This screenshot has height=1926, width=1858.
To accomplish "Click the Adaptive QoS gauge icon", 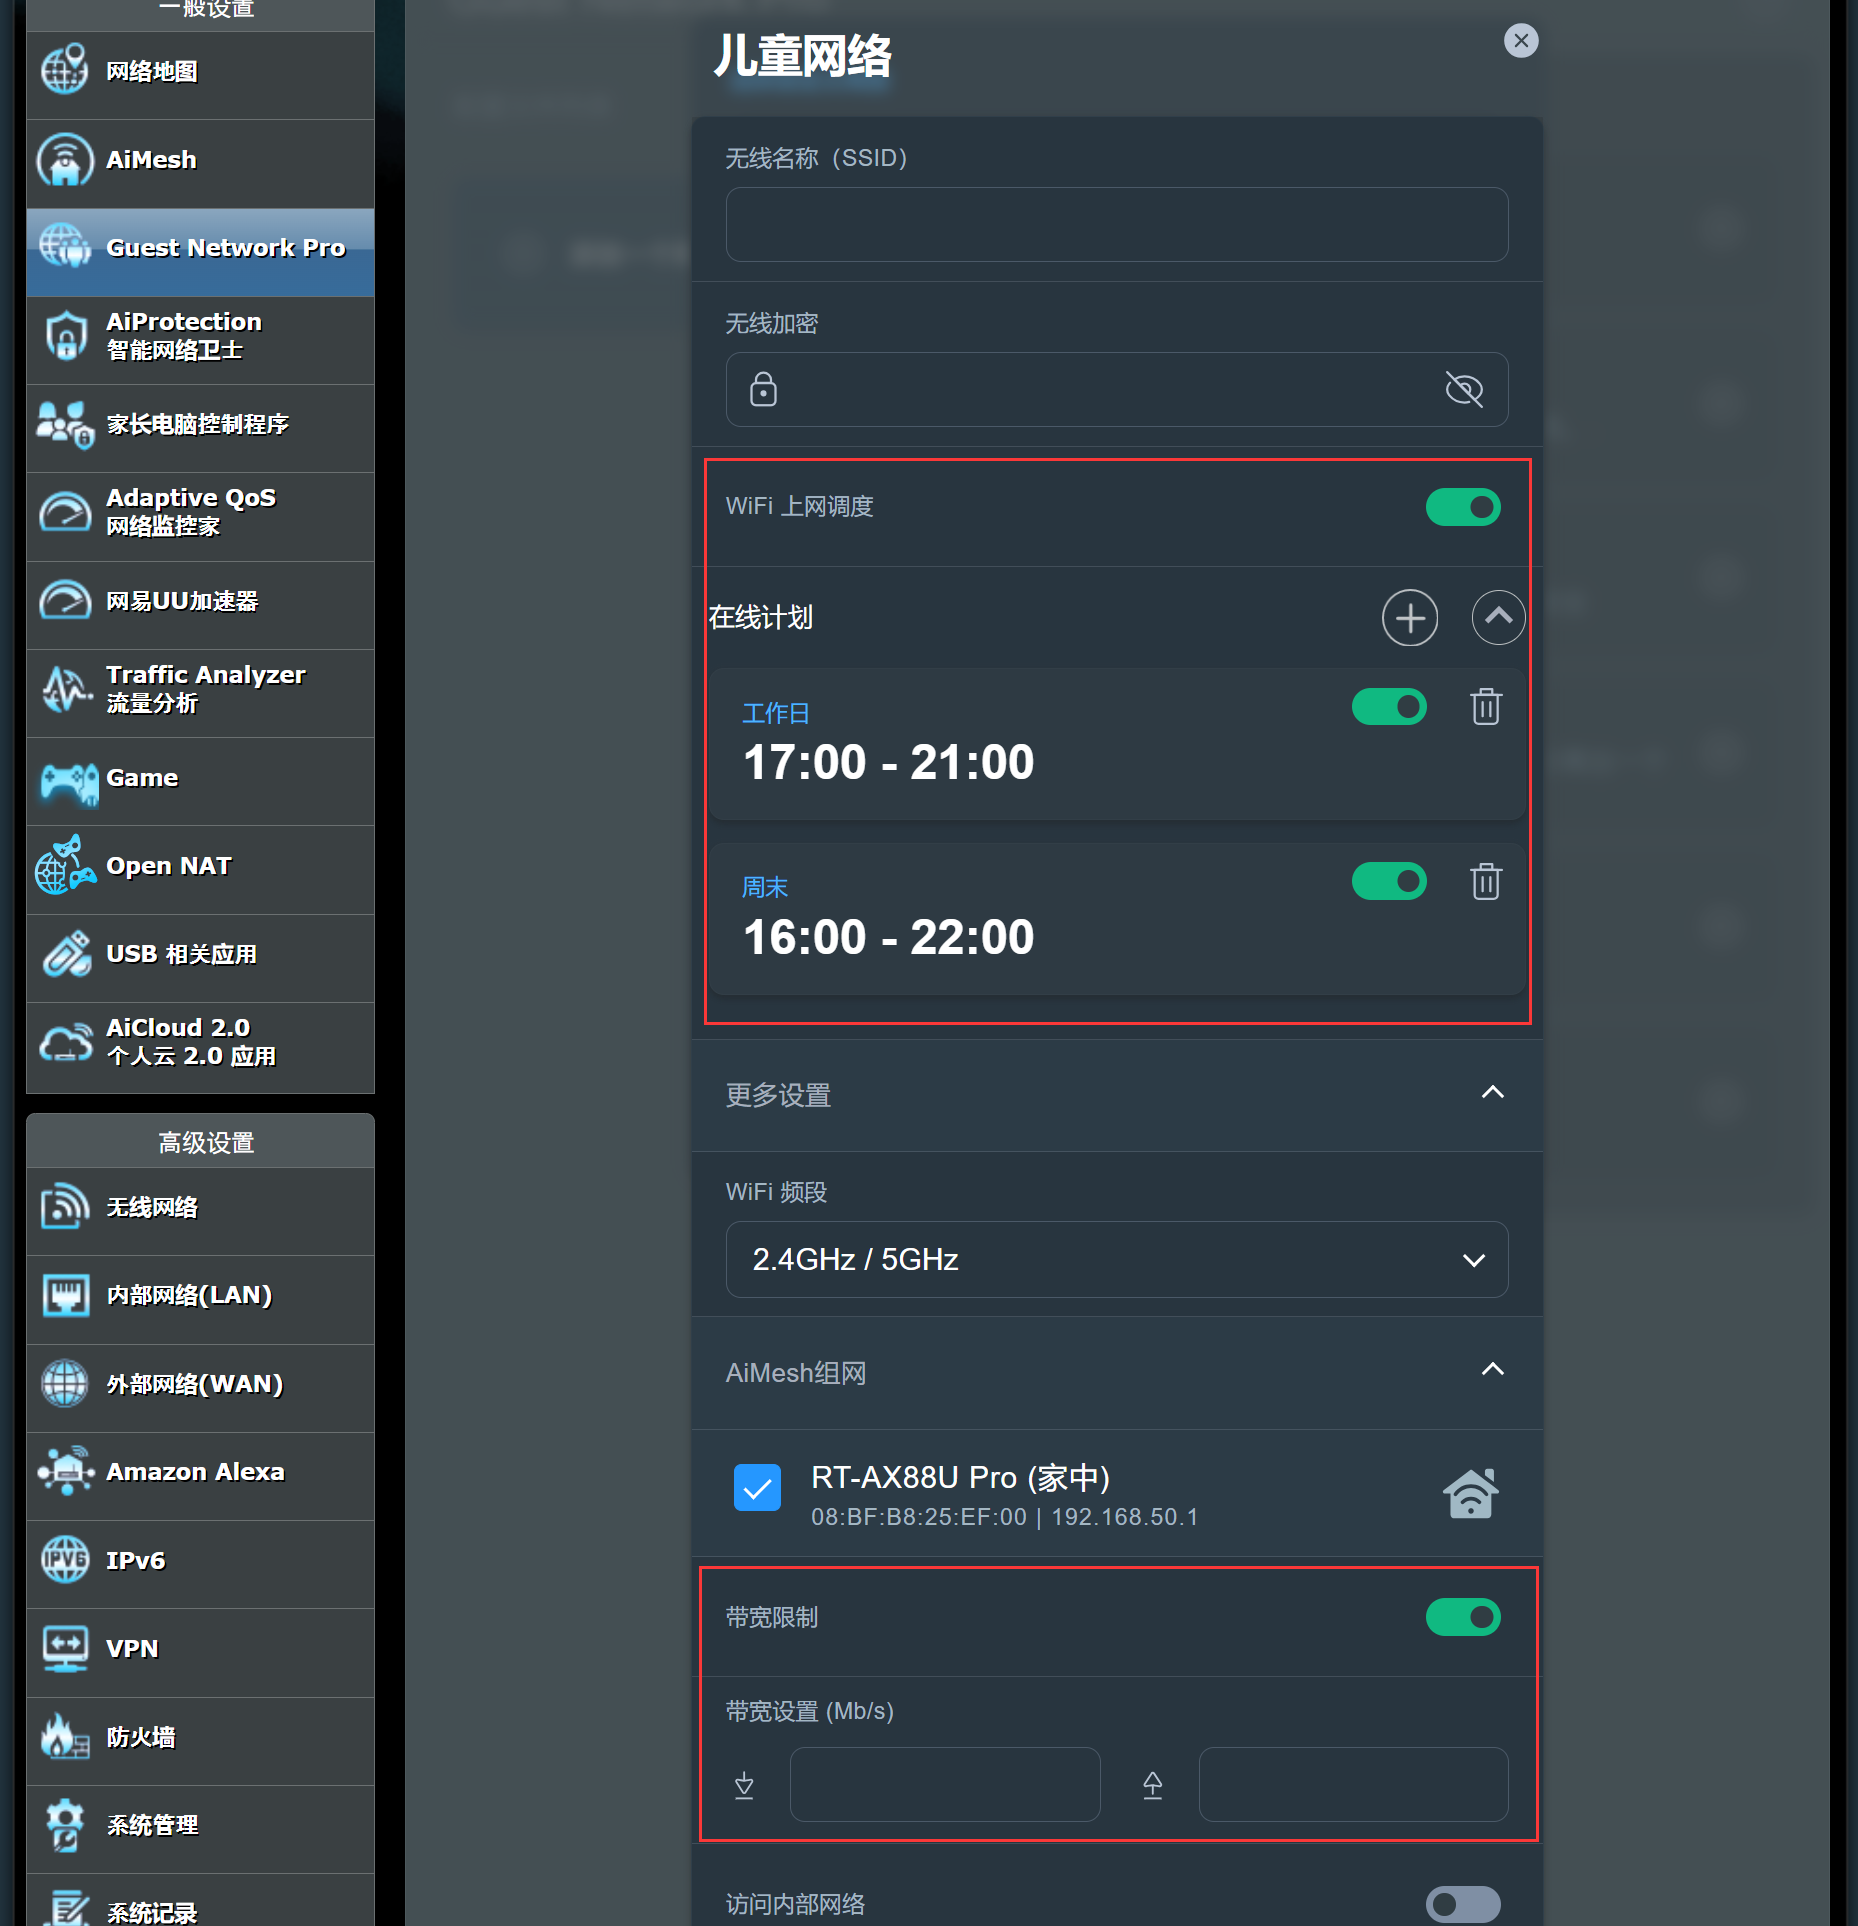I will click(x=65, y=512).
